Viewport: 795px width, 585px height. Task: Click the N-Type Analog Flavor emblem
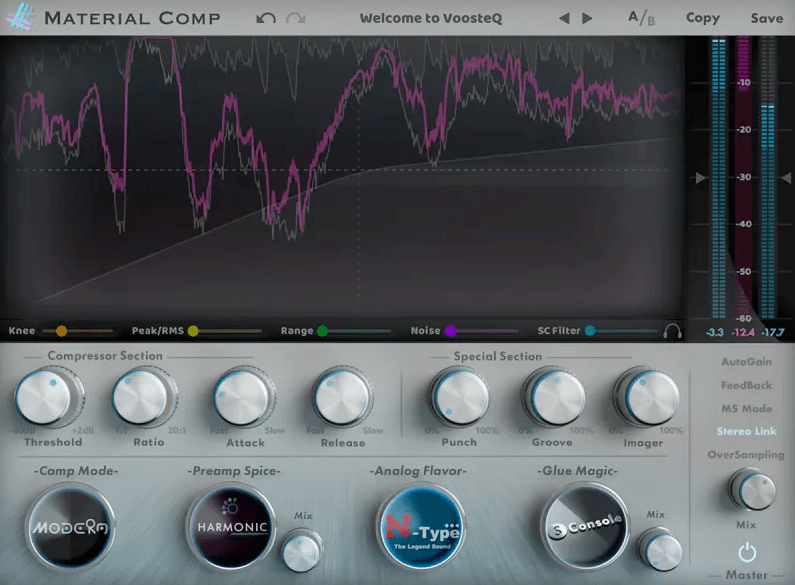pos(421,526)
